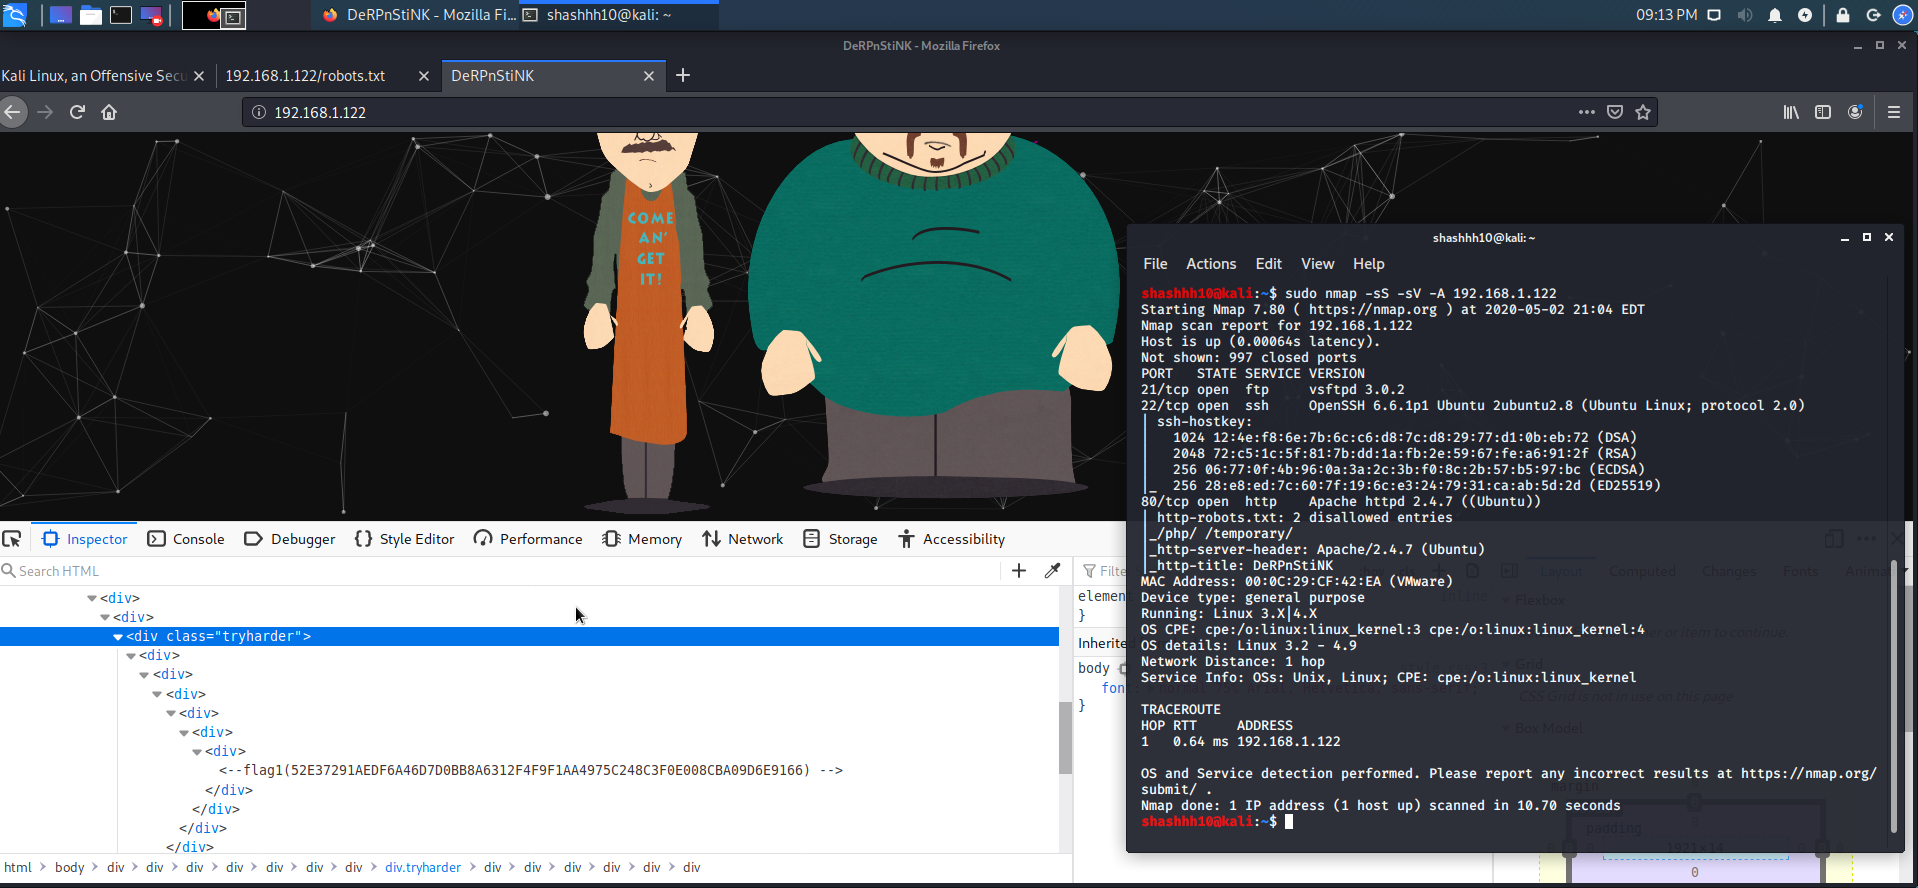Open the Network devtools tab
The height and width of the screenshot is (888, 1918).
click(x=743, y=539)
